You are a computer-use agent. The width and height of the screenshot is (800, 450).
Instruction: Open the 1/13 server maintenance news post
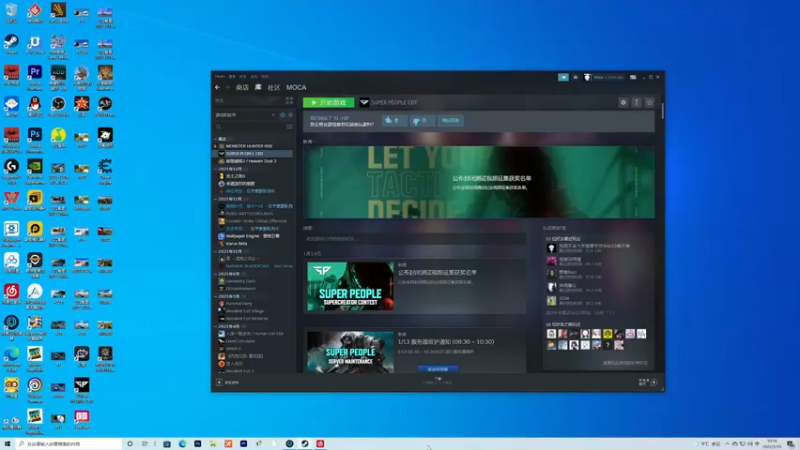click(x=446, y=341)
